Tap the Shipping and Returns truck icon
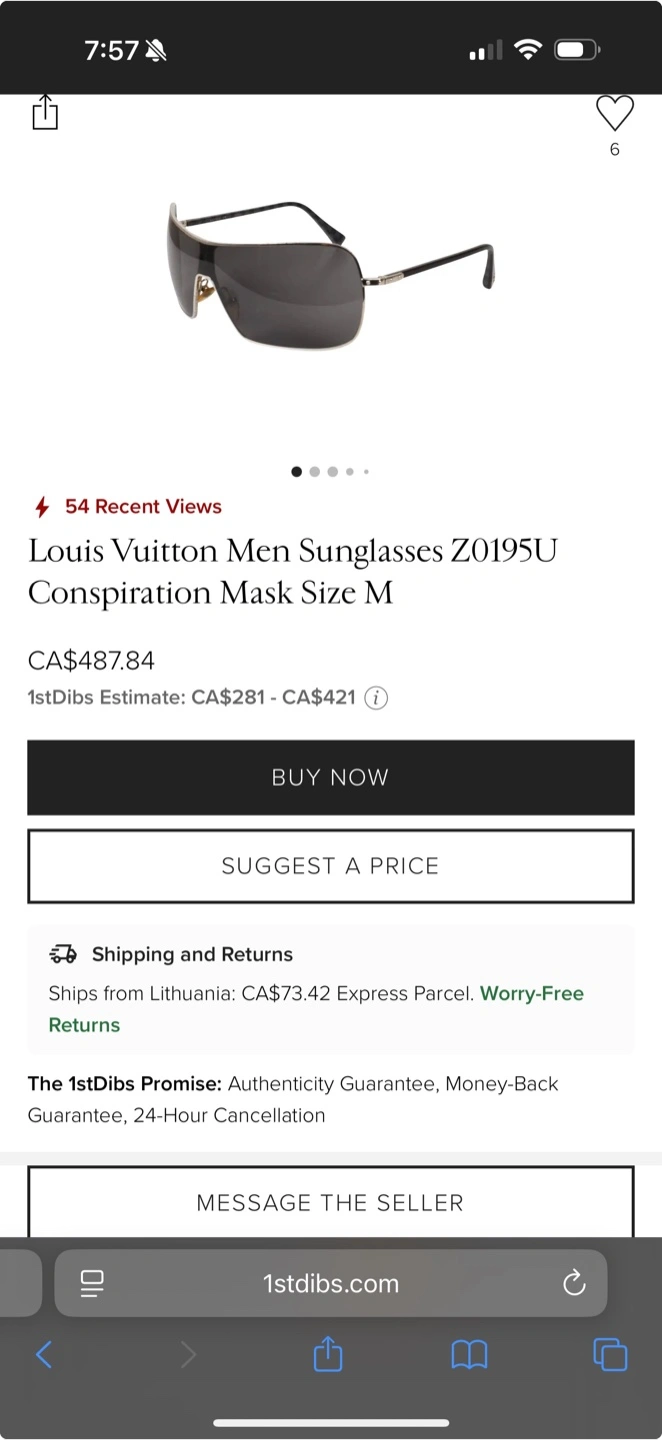The image size is (662, 1440). (63, 954)
